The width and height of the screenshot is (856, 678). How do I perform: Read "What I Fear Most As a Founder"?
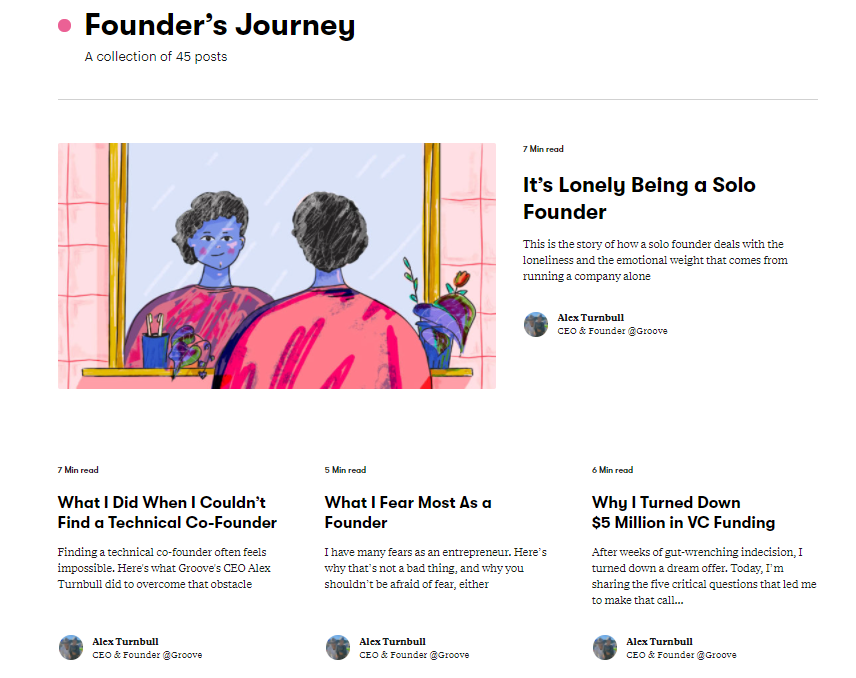pos(407,512)
